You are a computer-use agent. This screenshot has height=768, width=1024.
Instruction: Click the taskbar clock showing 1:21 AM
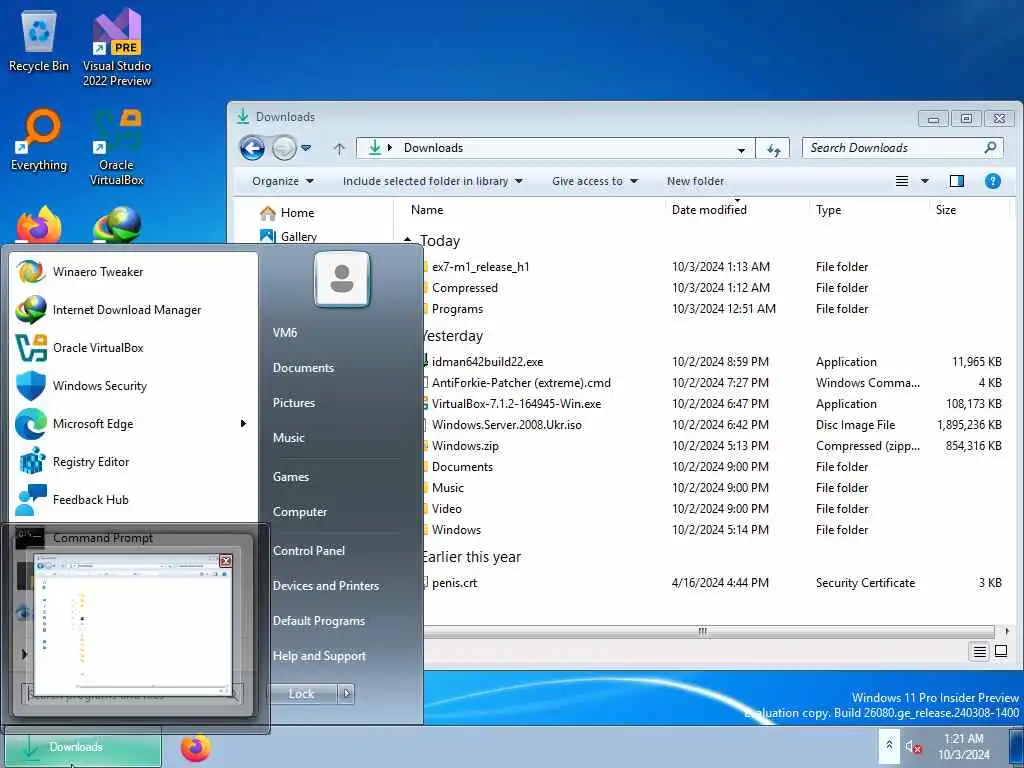click(x=964, y=746)
